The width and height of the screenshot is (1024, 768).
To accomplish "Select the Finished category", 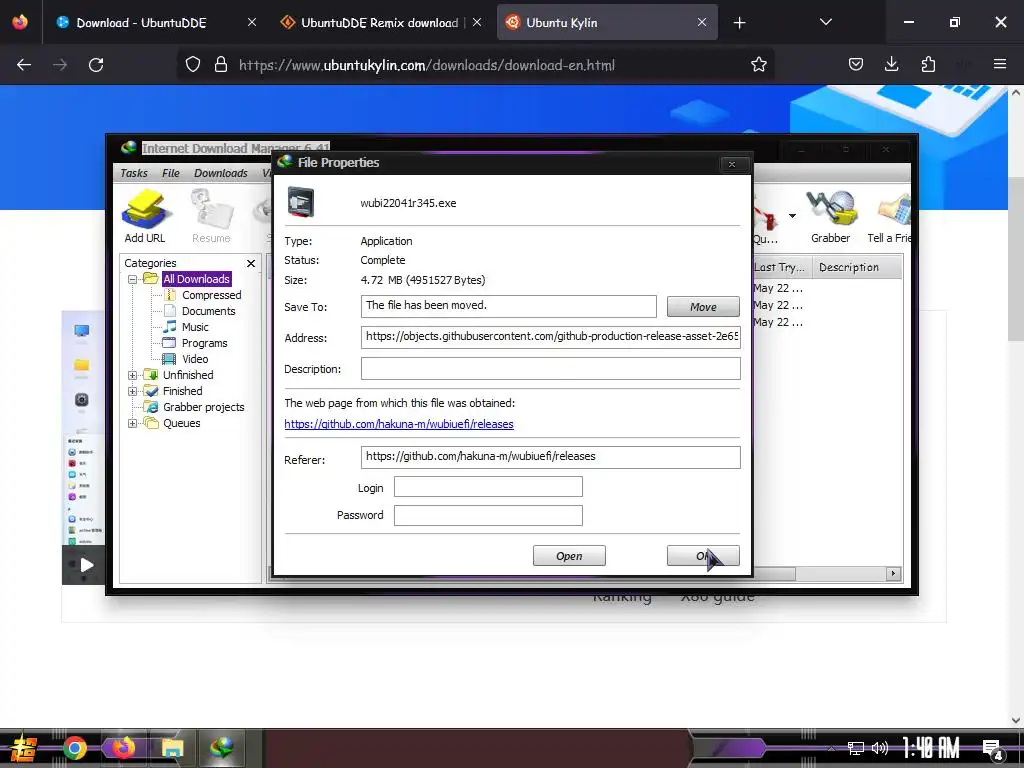I will click(182, 391).
